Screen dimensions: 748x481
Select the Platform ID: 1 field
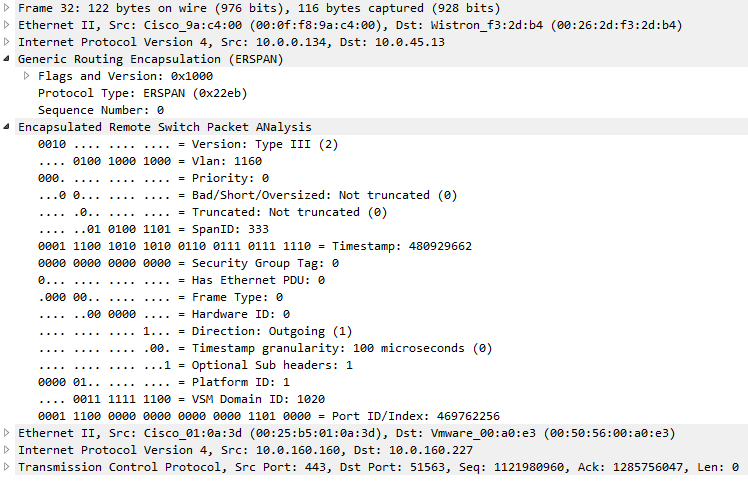pos(164,382)
